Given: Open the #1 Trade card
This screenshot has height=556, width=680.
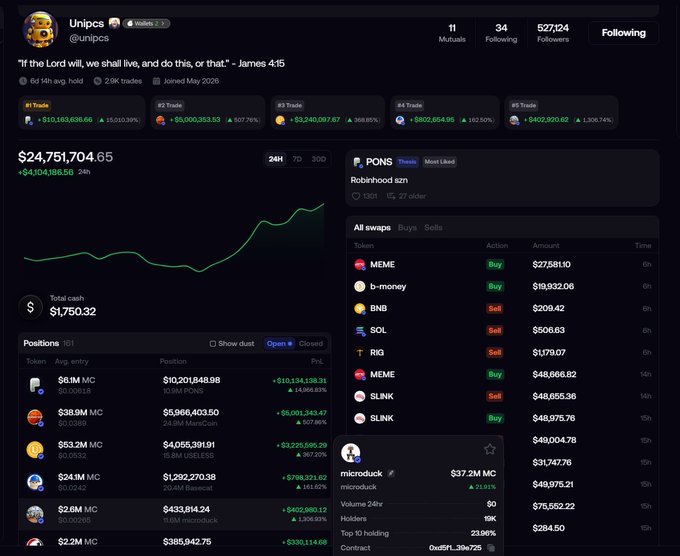Looking at the screenshot, I should pyautogui.click(x=82, y=113).
